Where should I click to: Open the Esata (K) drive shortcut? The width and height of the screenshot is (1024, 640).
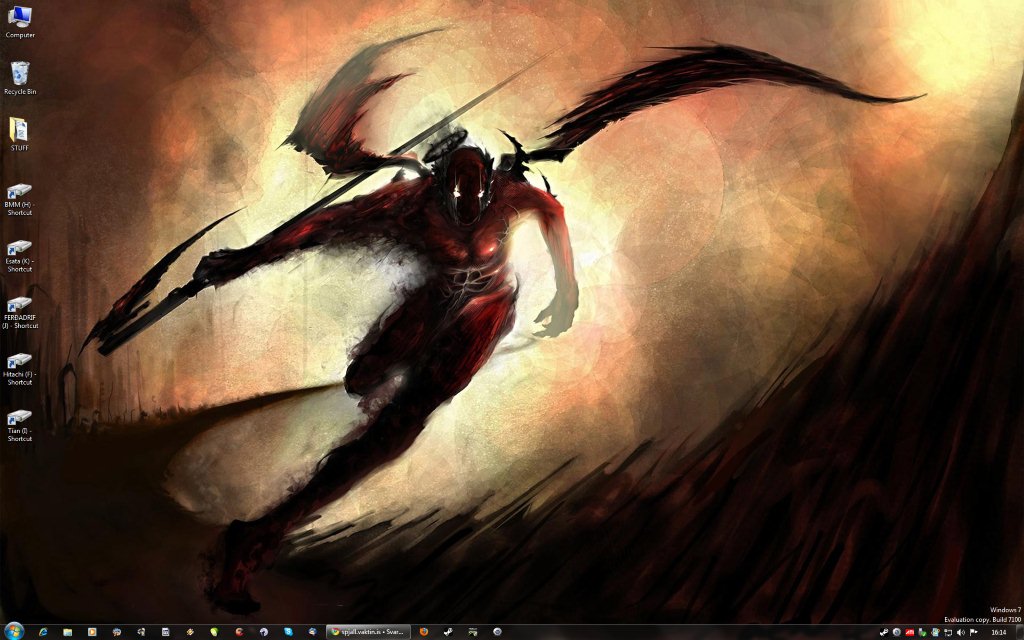click(x=20, y=249)
